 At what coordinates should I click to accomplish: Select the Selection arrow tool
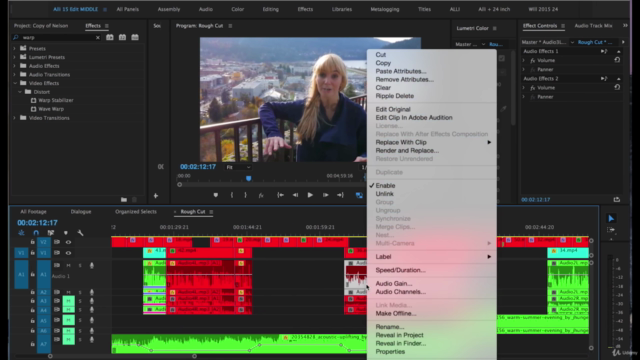point(611,218)
